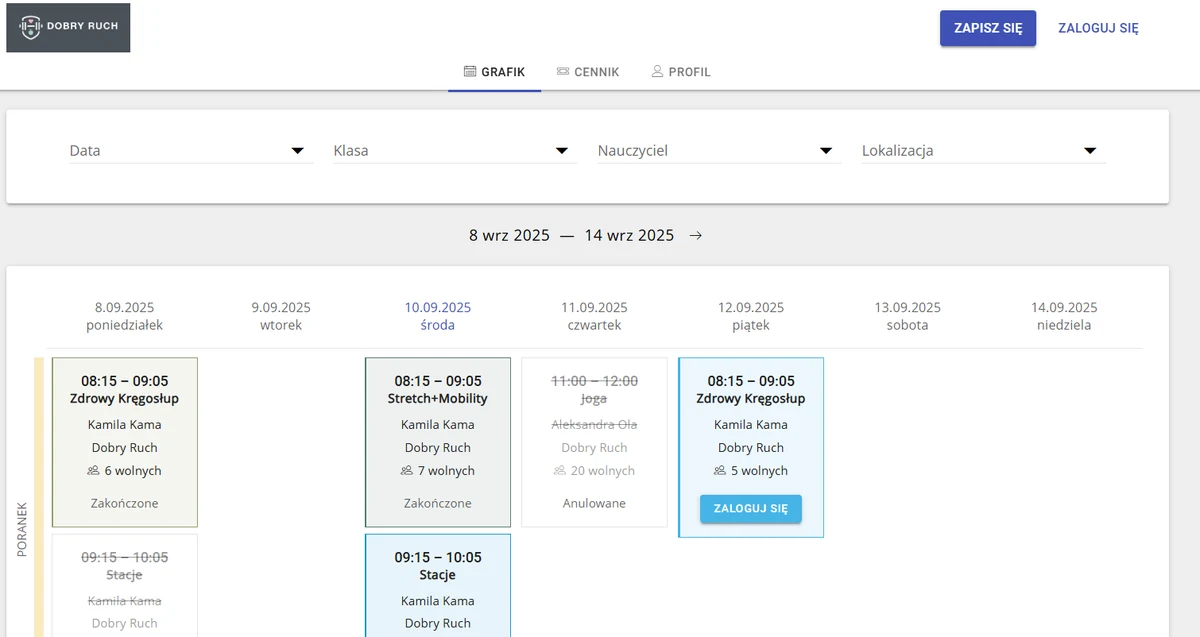Click the "Anulowane" status label
The image size is (1200, 637).
coord(594,503)
